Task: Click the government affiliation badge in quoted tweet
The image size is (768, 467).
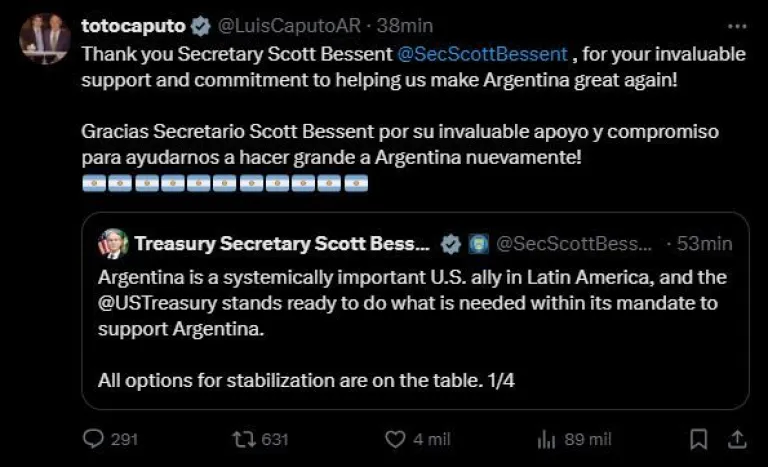Action: 479,243
